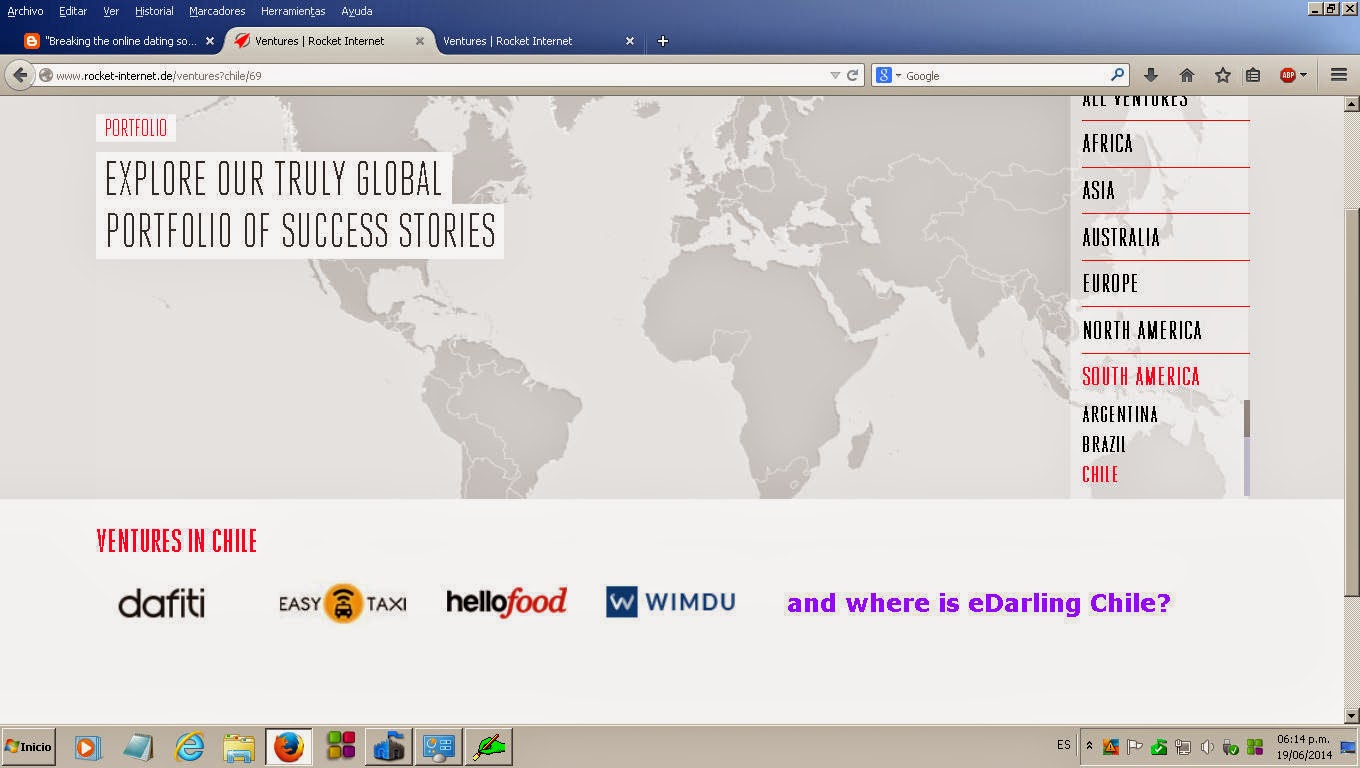
Task: Open the Historial menu
Action: (154, 11)
